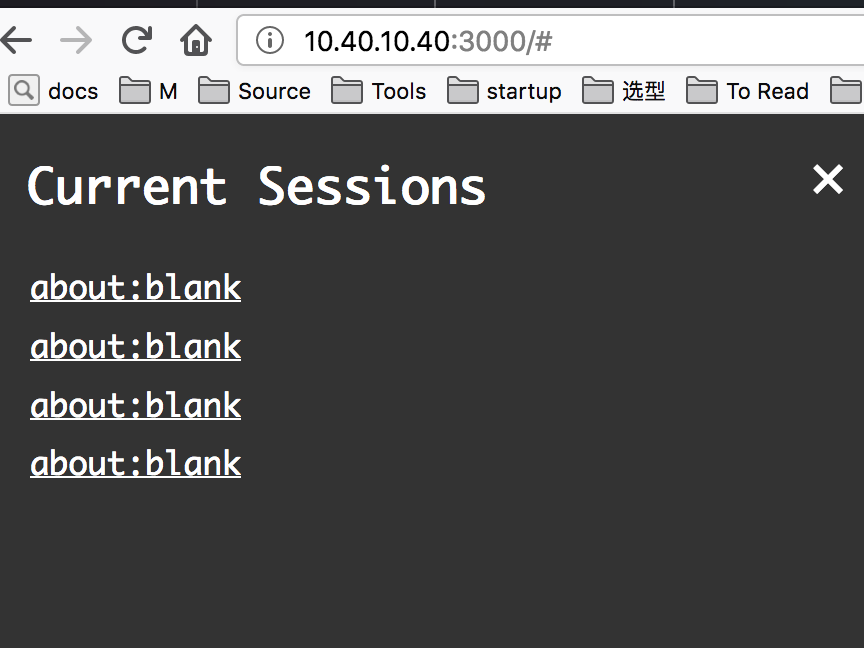The height and width of the screenshot is (648, 864).
Task: Reload the current page
Action: [x=137, y=40]
